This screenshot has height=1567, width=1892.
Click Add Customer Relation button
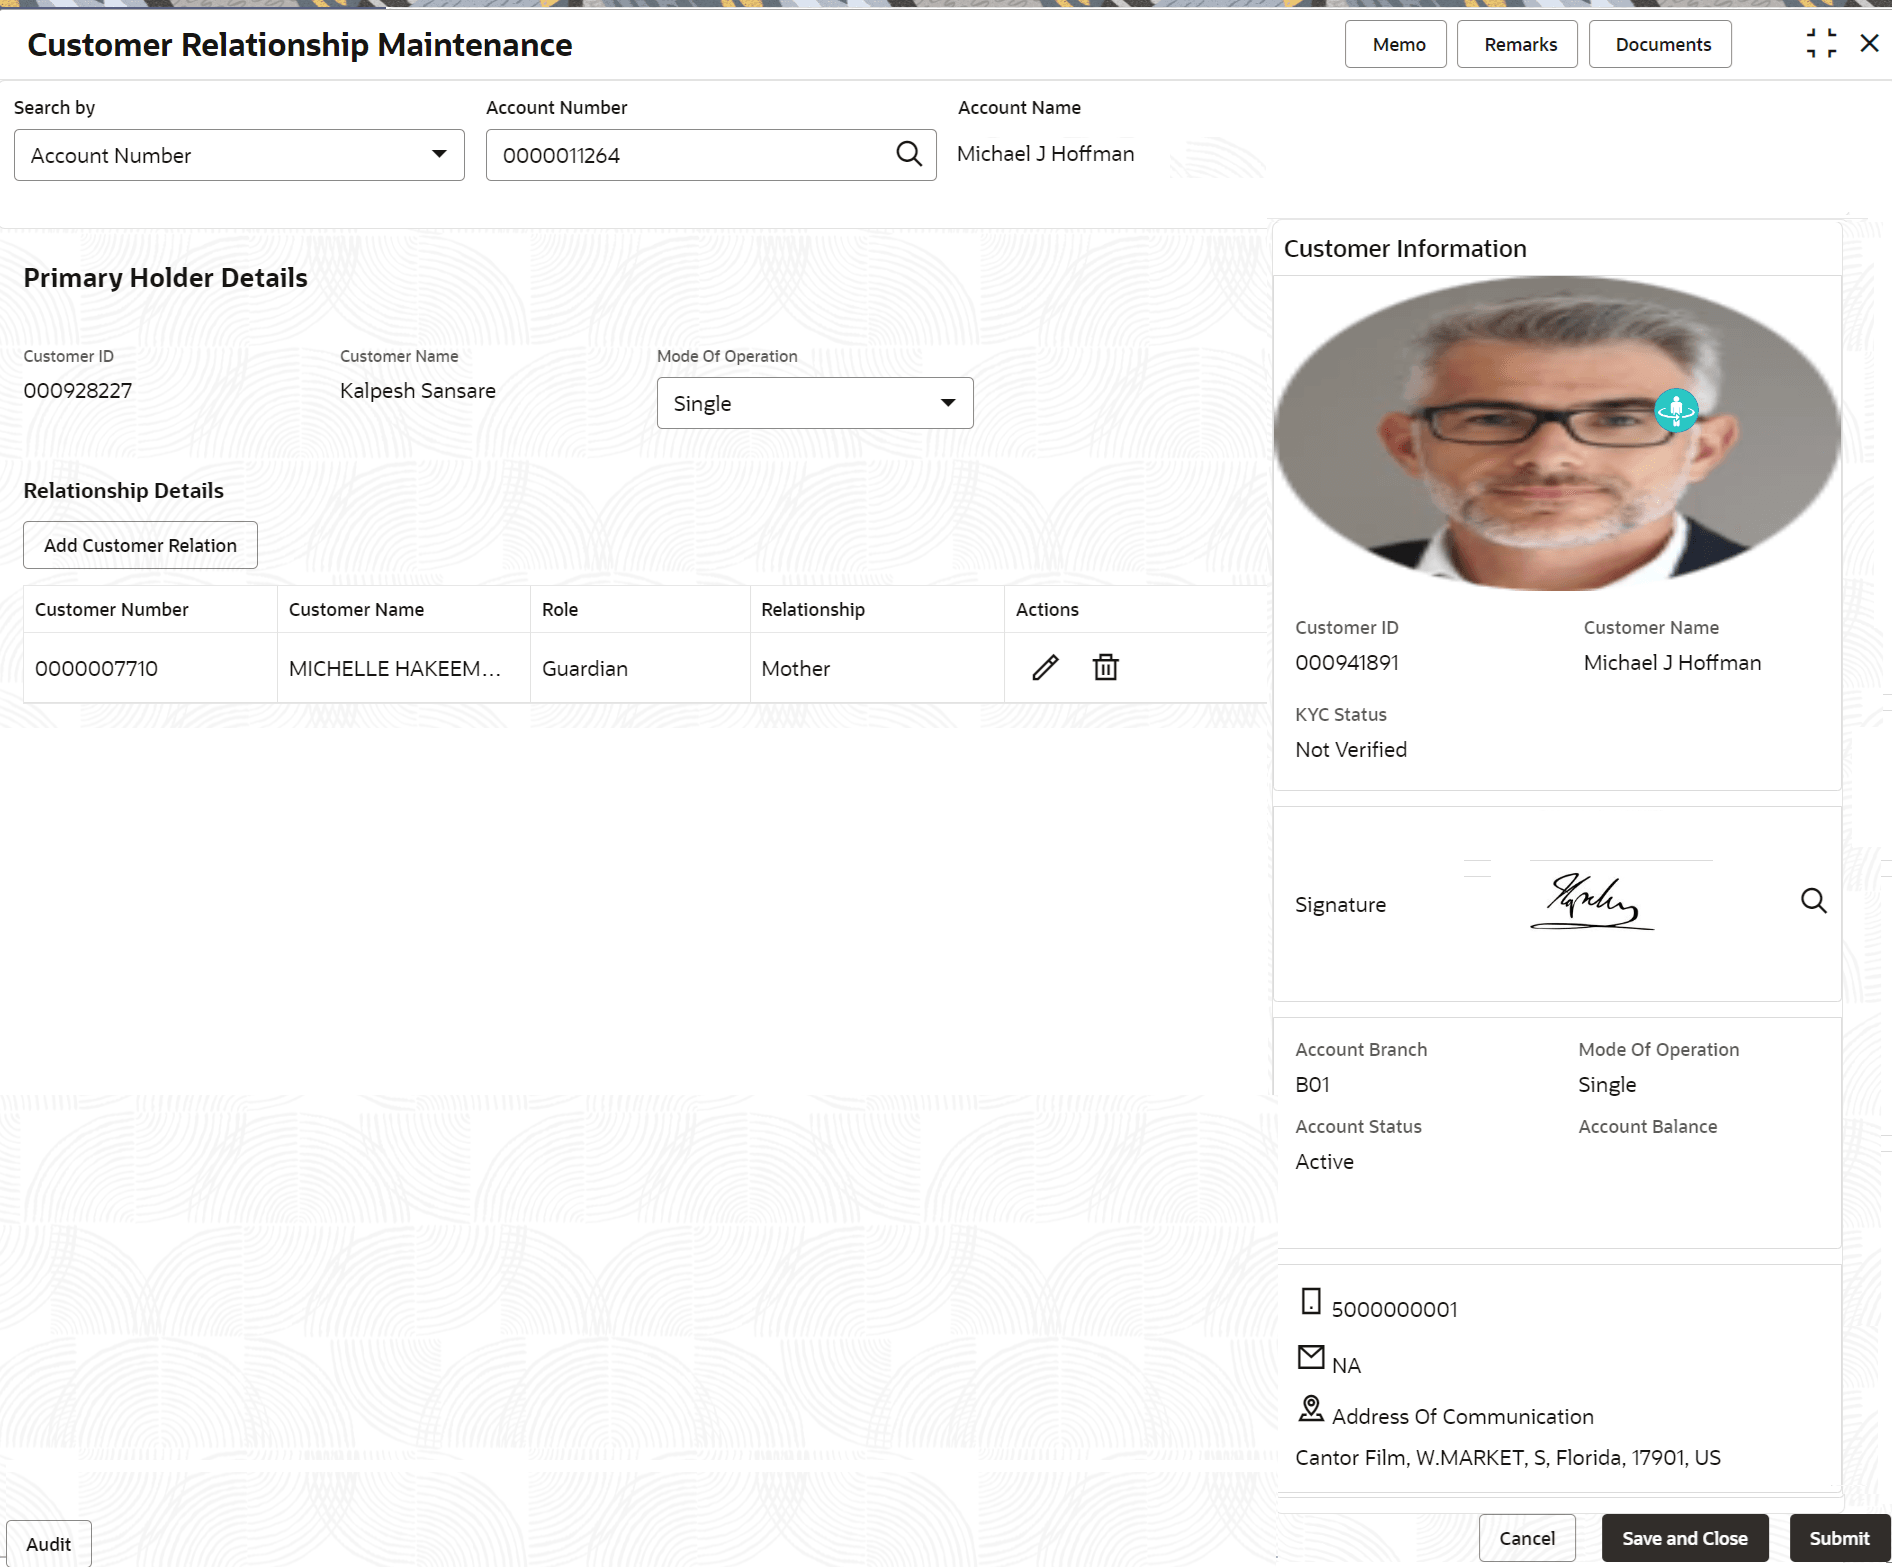(x=140, y=545)
